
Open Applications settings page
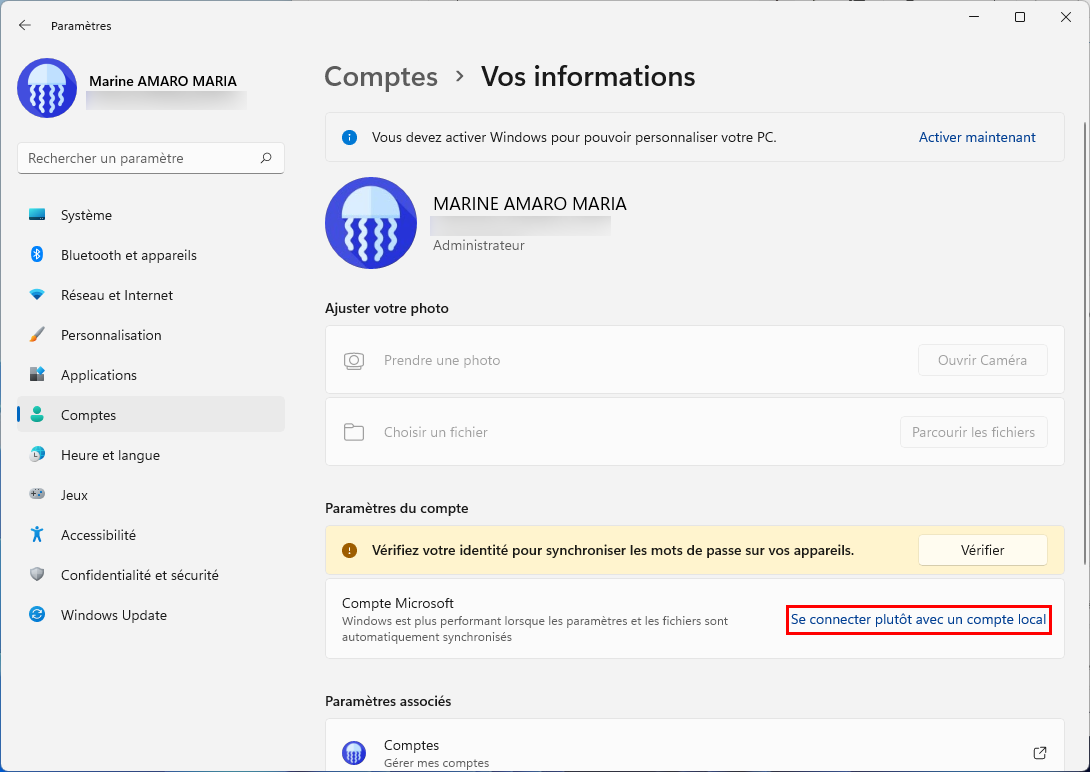pos(151,375)
